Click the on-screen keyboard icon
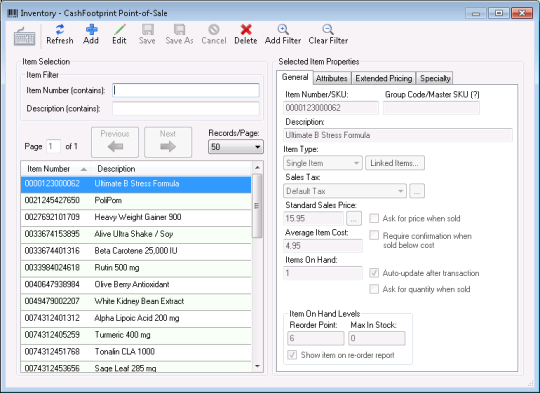 [x=24, y=36]
